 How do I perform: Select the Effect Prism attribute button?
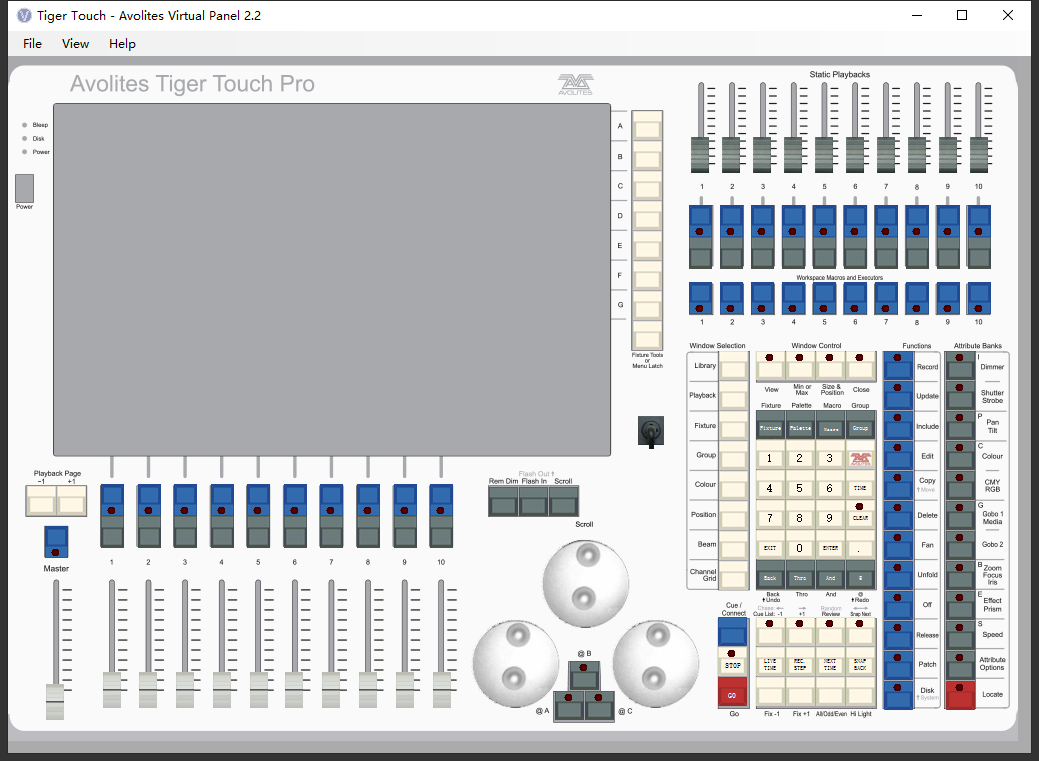[x=959, y=605]
